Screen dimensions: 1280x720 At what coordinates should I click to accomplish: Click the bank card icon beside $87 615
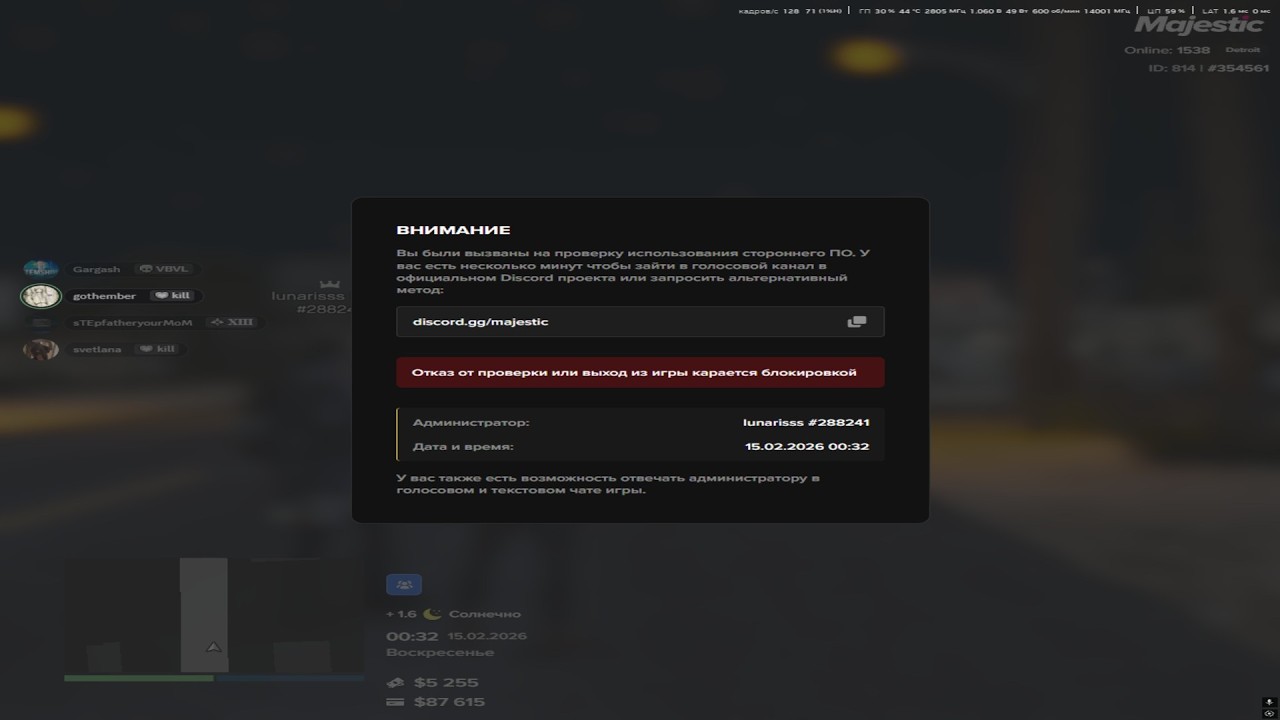point(395,702)
